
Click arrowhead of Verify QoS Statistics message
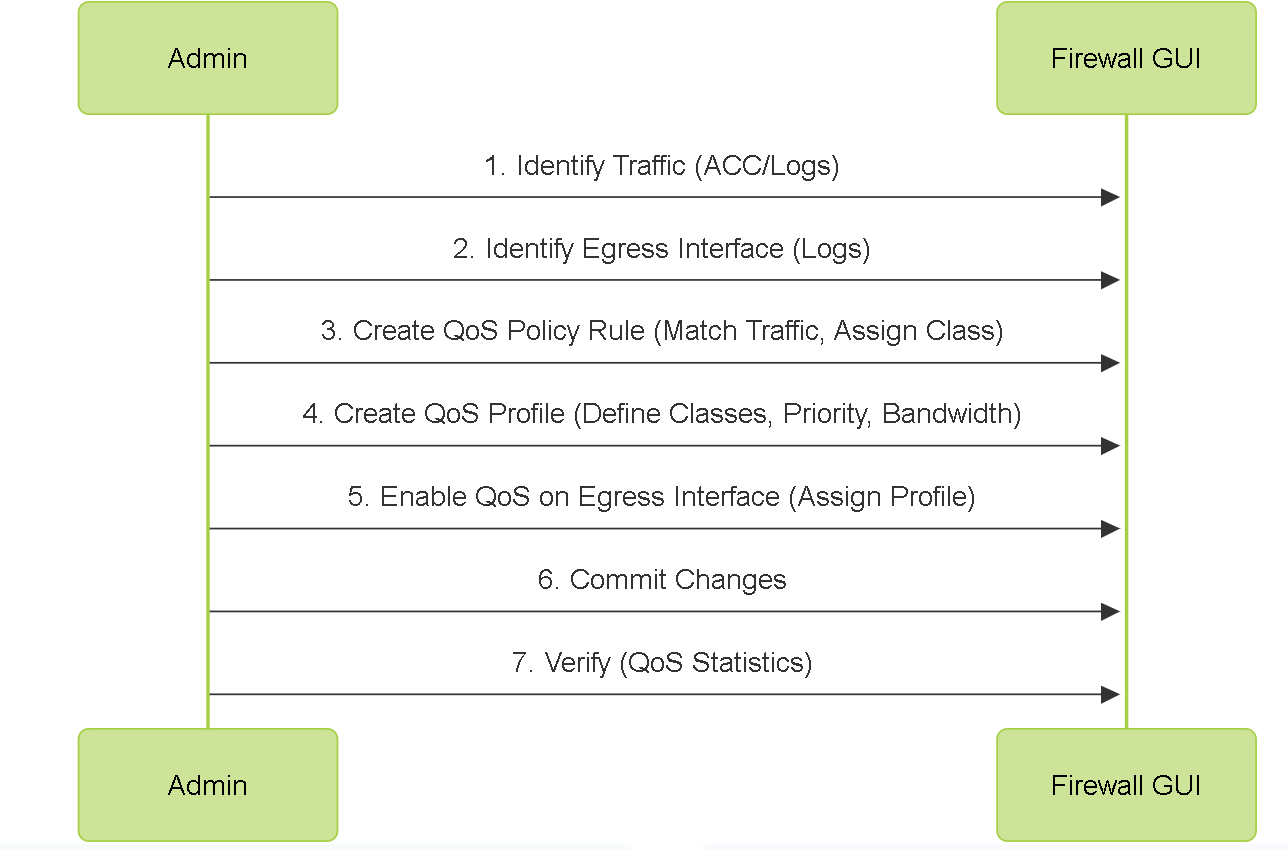coord(1110,694)
